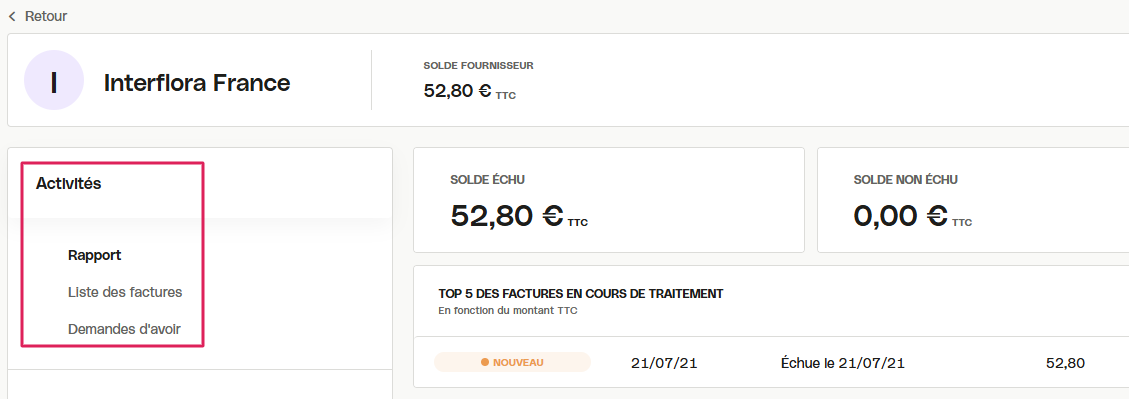This screenshot has width=1129, height=399.
Task: Select the Interflora France supplier name
Action: tap(197, 83)
